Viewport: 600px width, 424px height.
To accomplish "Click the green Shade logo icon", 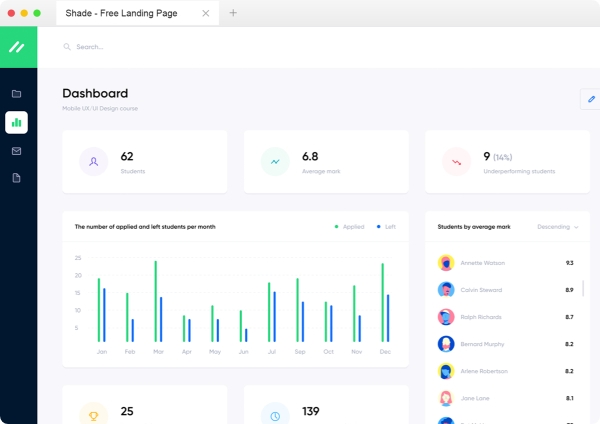I will pos(17,47).
